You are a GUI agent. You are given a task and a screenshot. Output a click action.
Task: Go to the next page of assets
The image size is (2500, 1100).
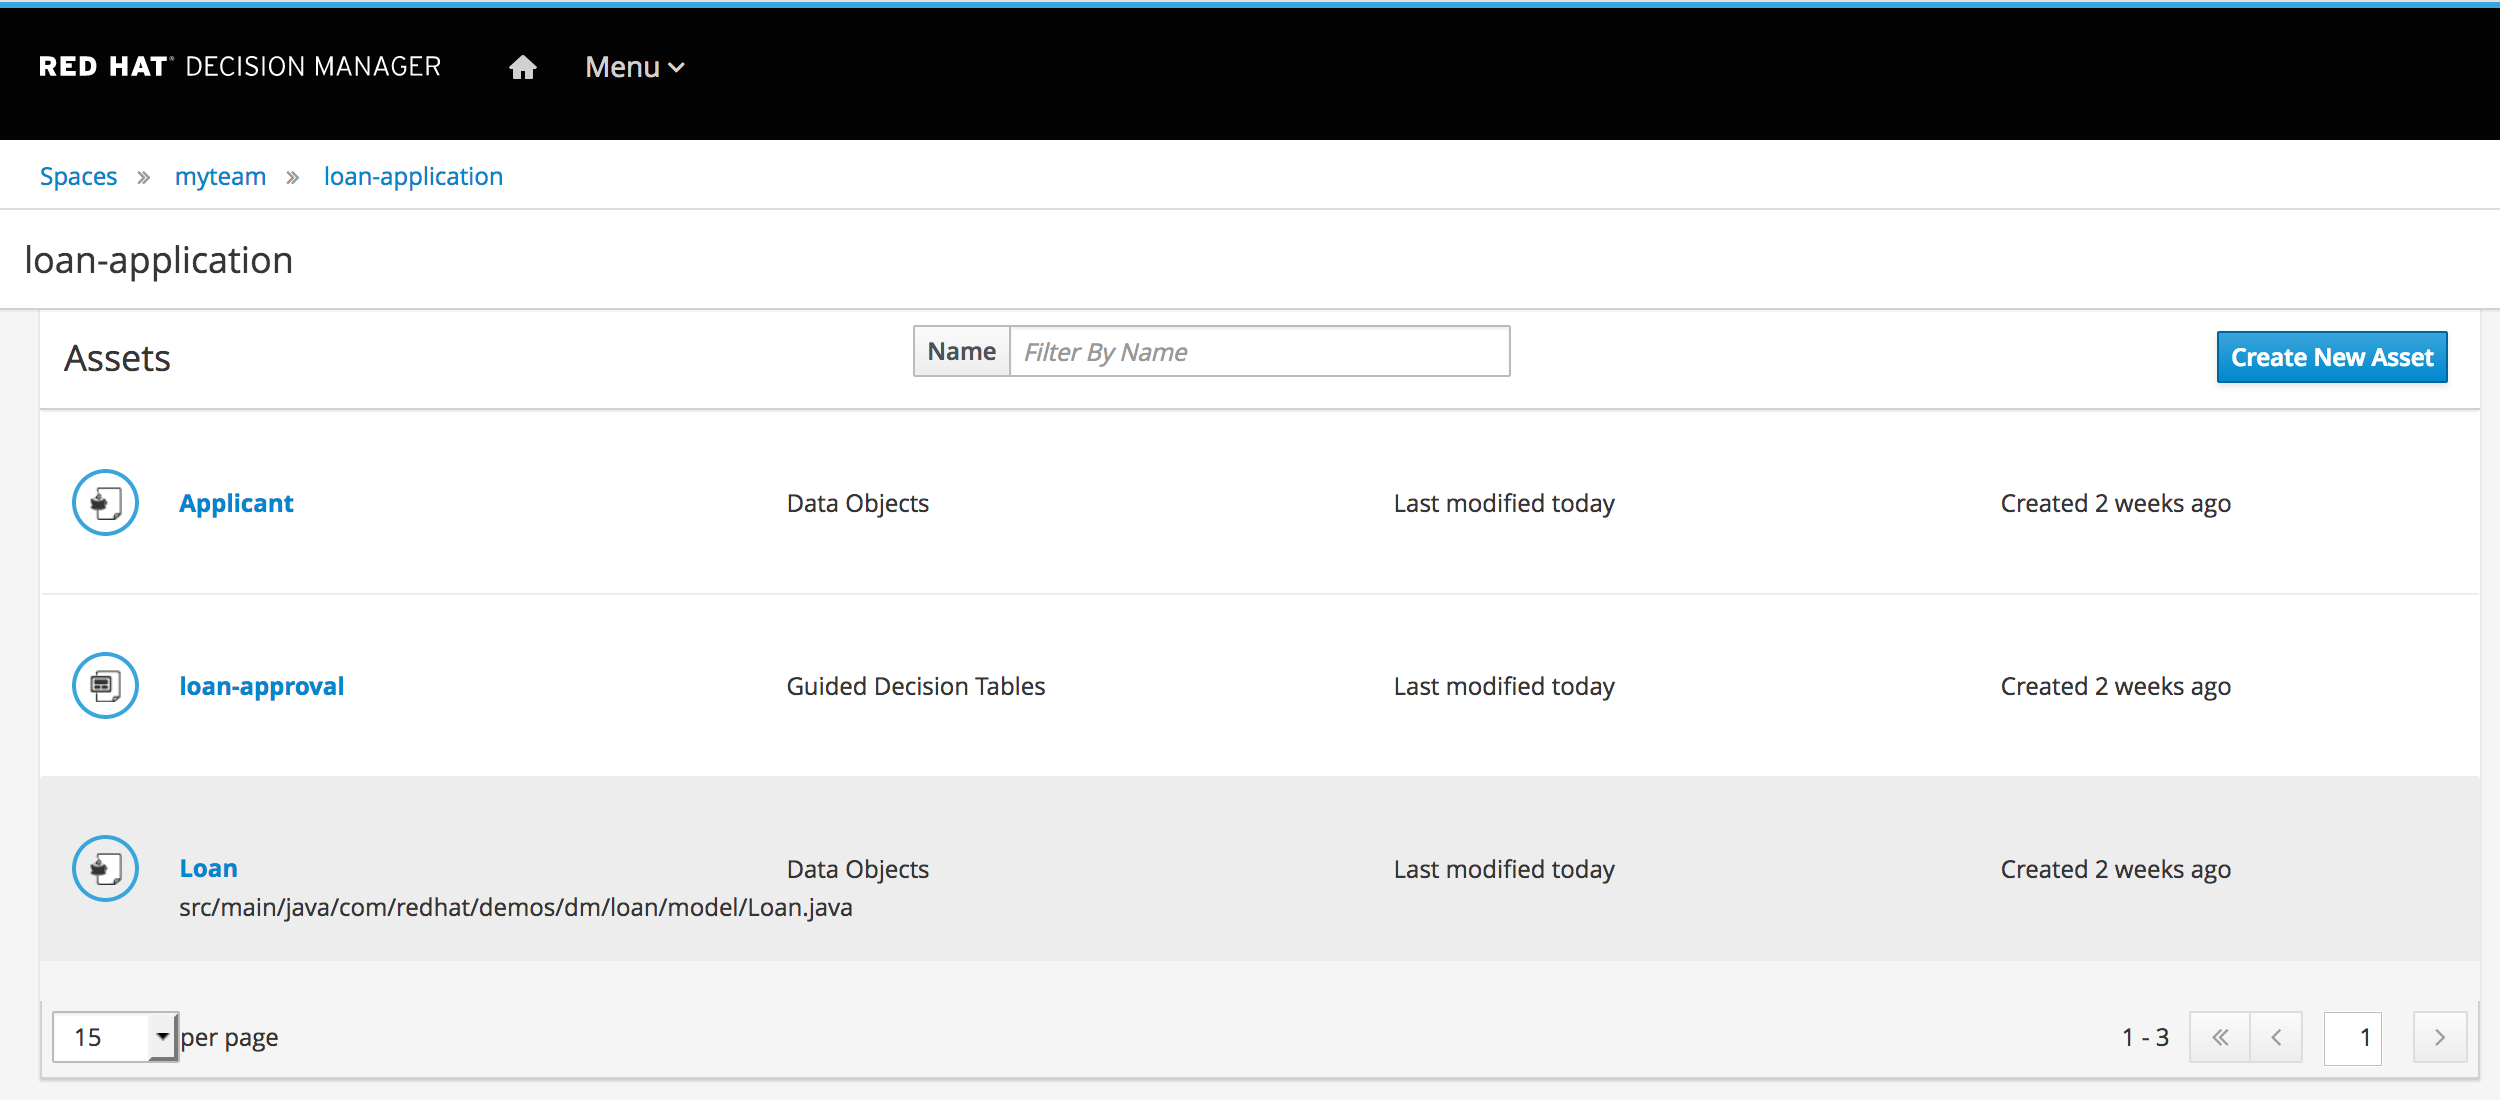click(2439, 1037)
